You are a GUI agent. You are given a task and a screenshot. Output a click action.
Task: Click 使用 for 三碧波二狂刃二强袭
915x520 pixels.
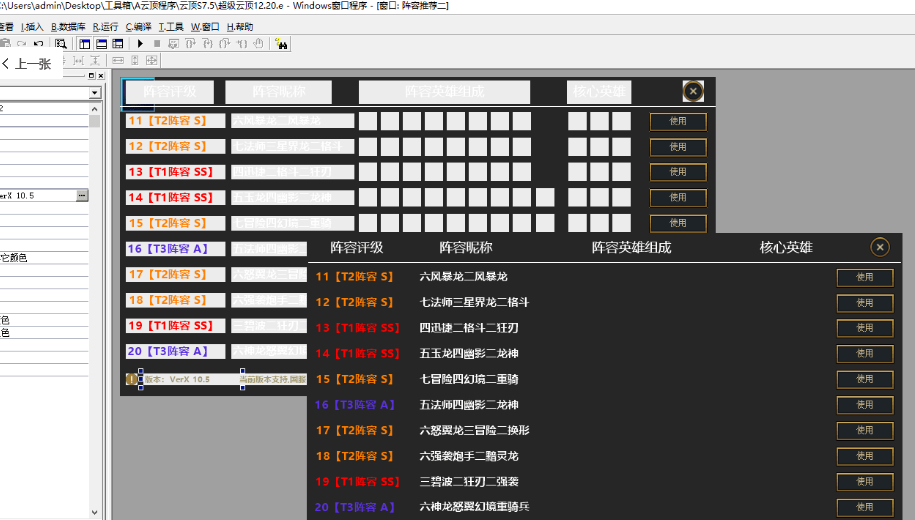pos(864,482)
